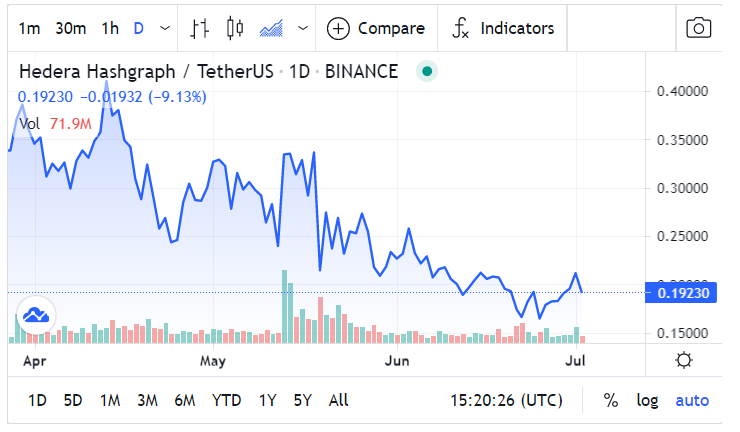The image size is (740, 432).
Task: Click the Jul label on time axis
Action: coord(575,361)
